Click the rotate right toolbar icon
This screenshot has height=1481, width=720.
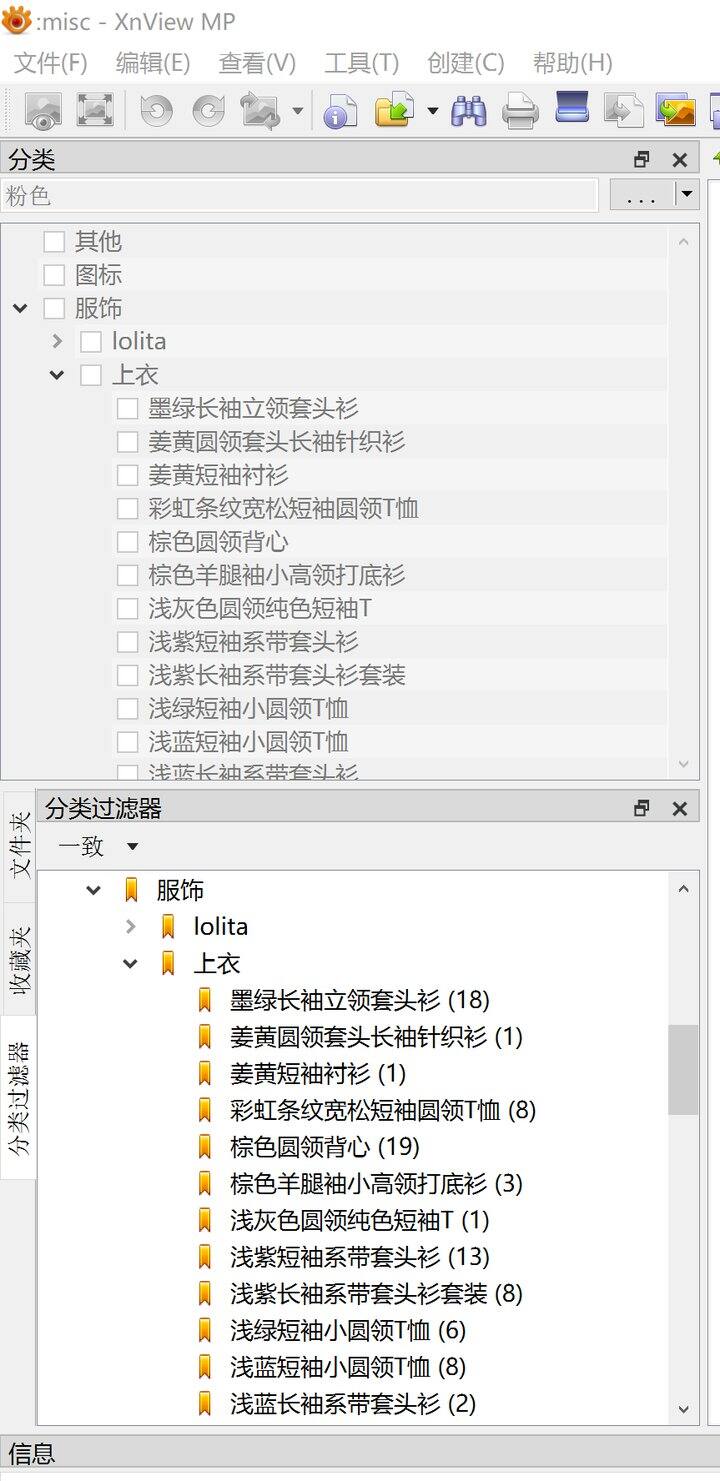[x=208, y=109]
